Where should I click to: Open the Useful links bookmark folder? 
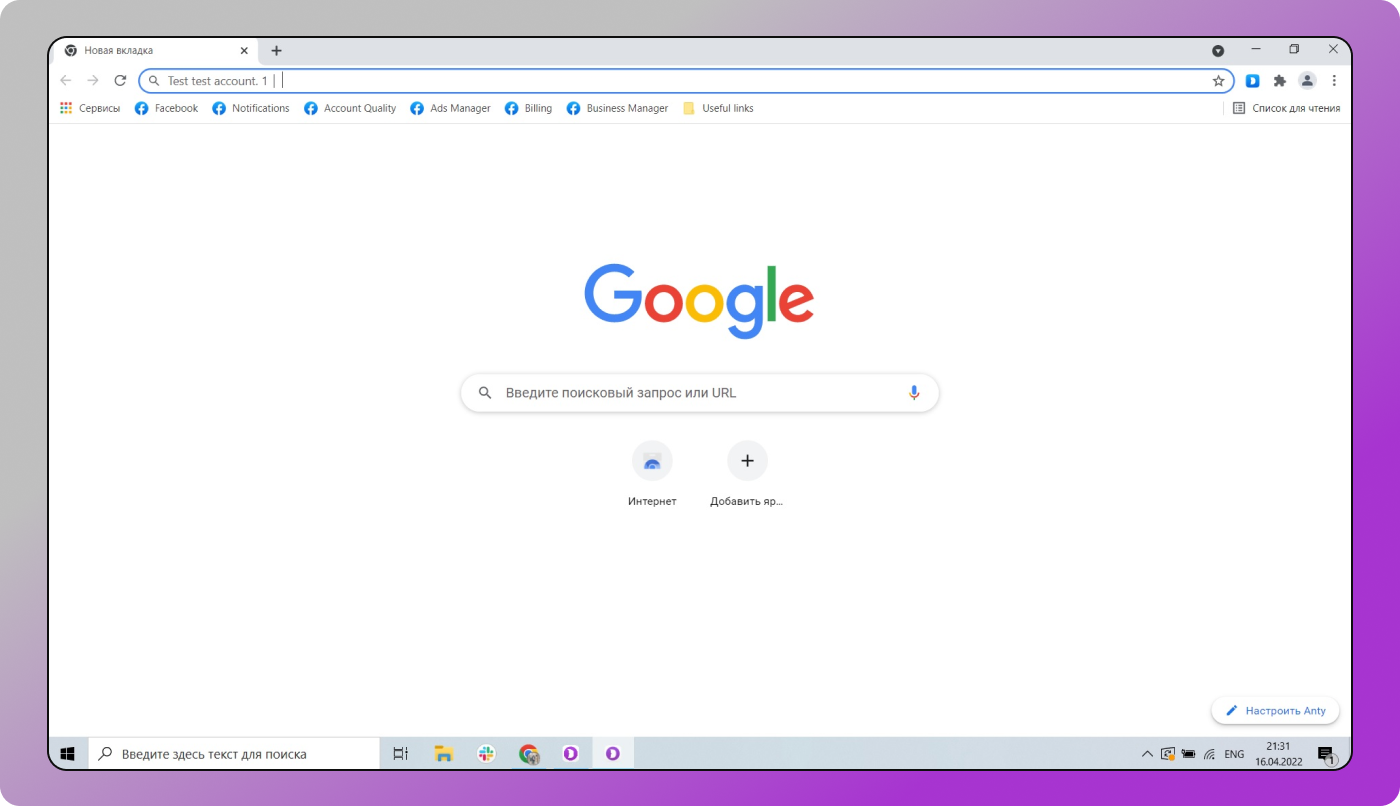718,108
